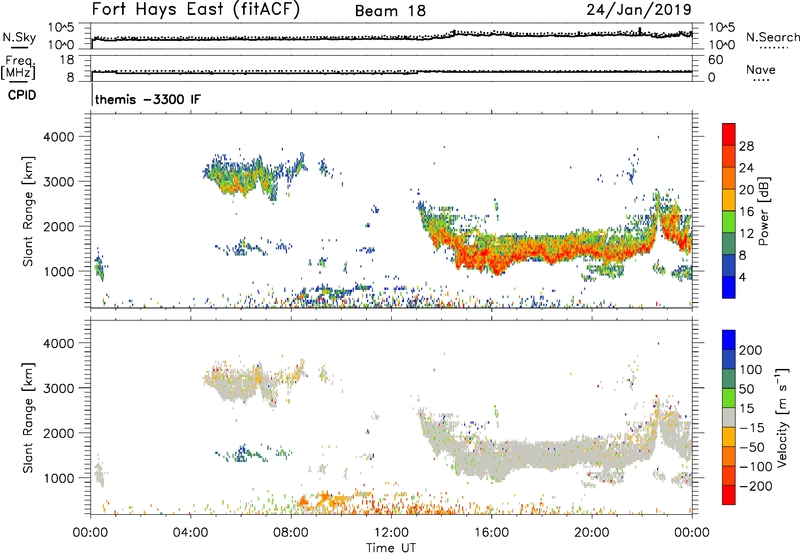Click the "-15" label on the velocity colorbar
Image resolution: width=800 pixels, height=554 pixels.
pyautogui.click(x=752, y=428)
